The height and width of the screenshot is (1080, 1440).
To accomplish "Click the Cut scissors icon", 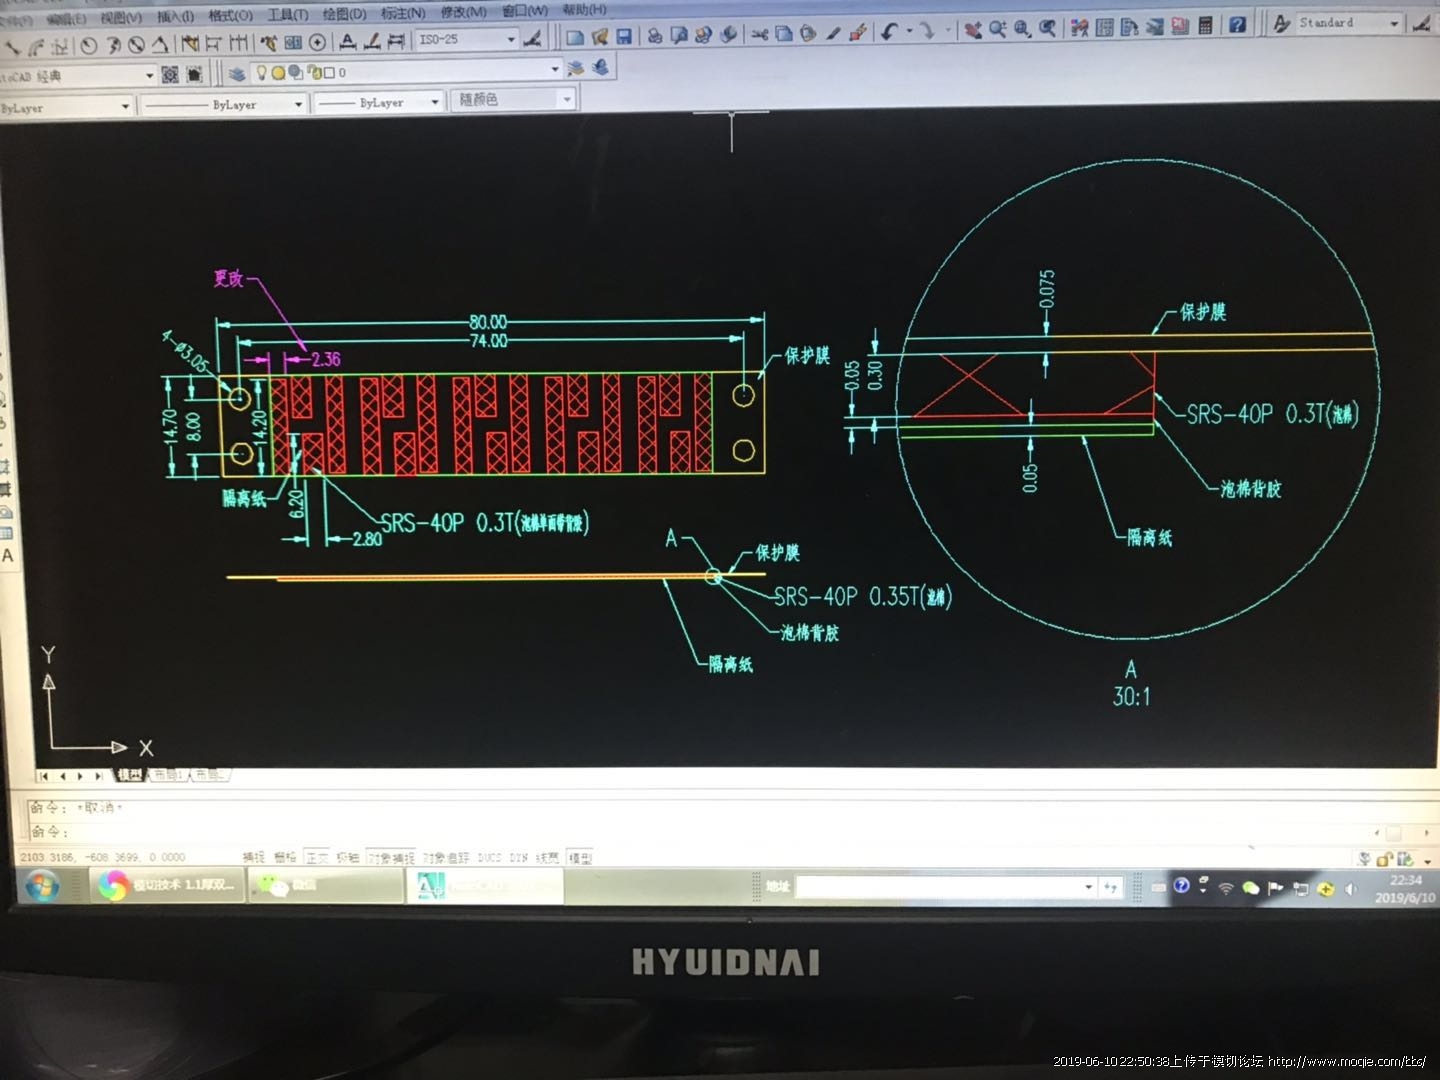I will point(760,35).
